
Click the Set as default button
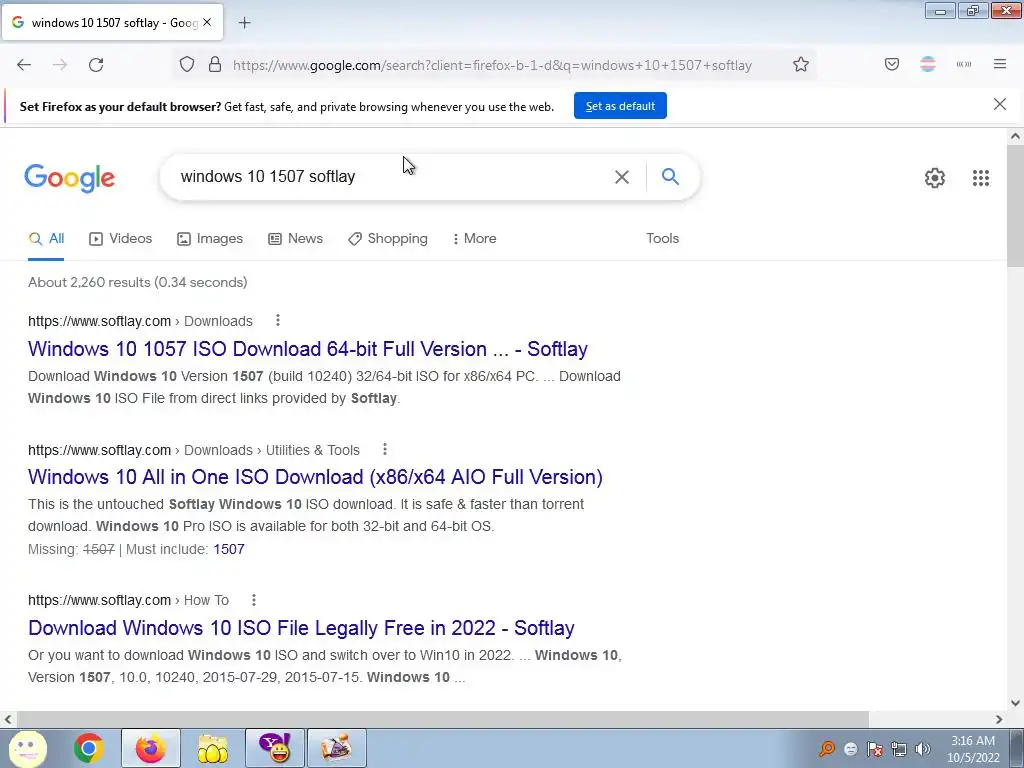620,106
